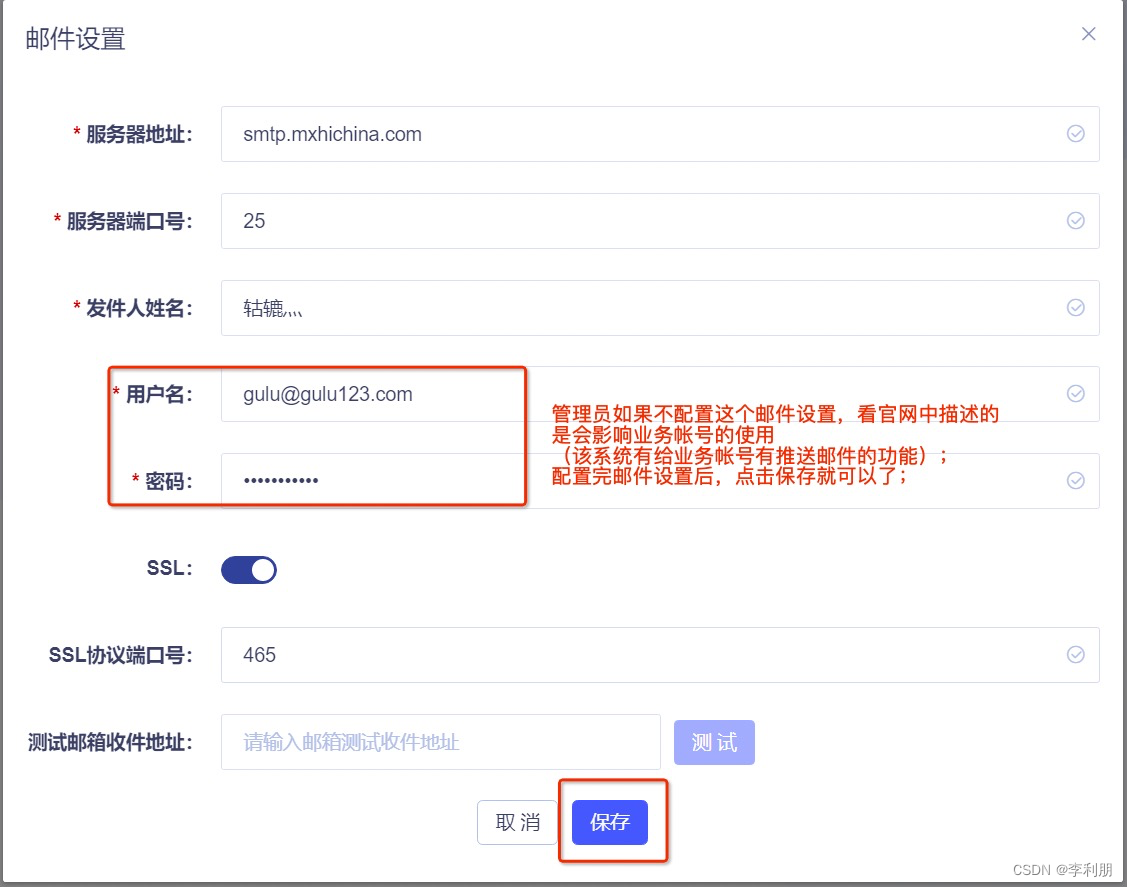Focus the 服务器地址 input with smtp.mxhichina.com
This screenshot has height=887, width=1127.
(x=660, y=134)
